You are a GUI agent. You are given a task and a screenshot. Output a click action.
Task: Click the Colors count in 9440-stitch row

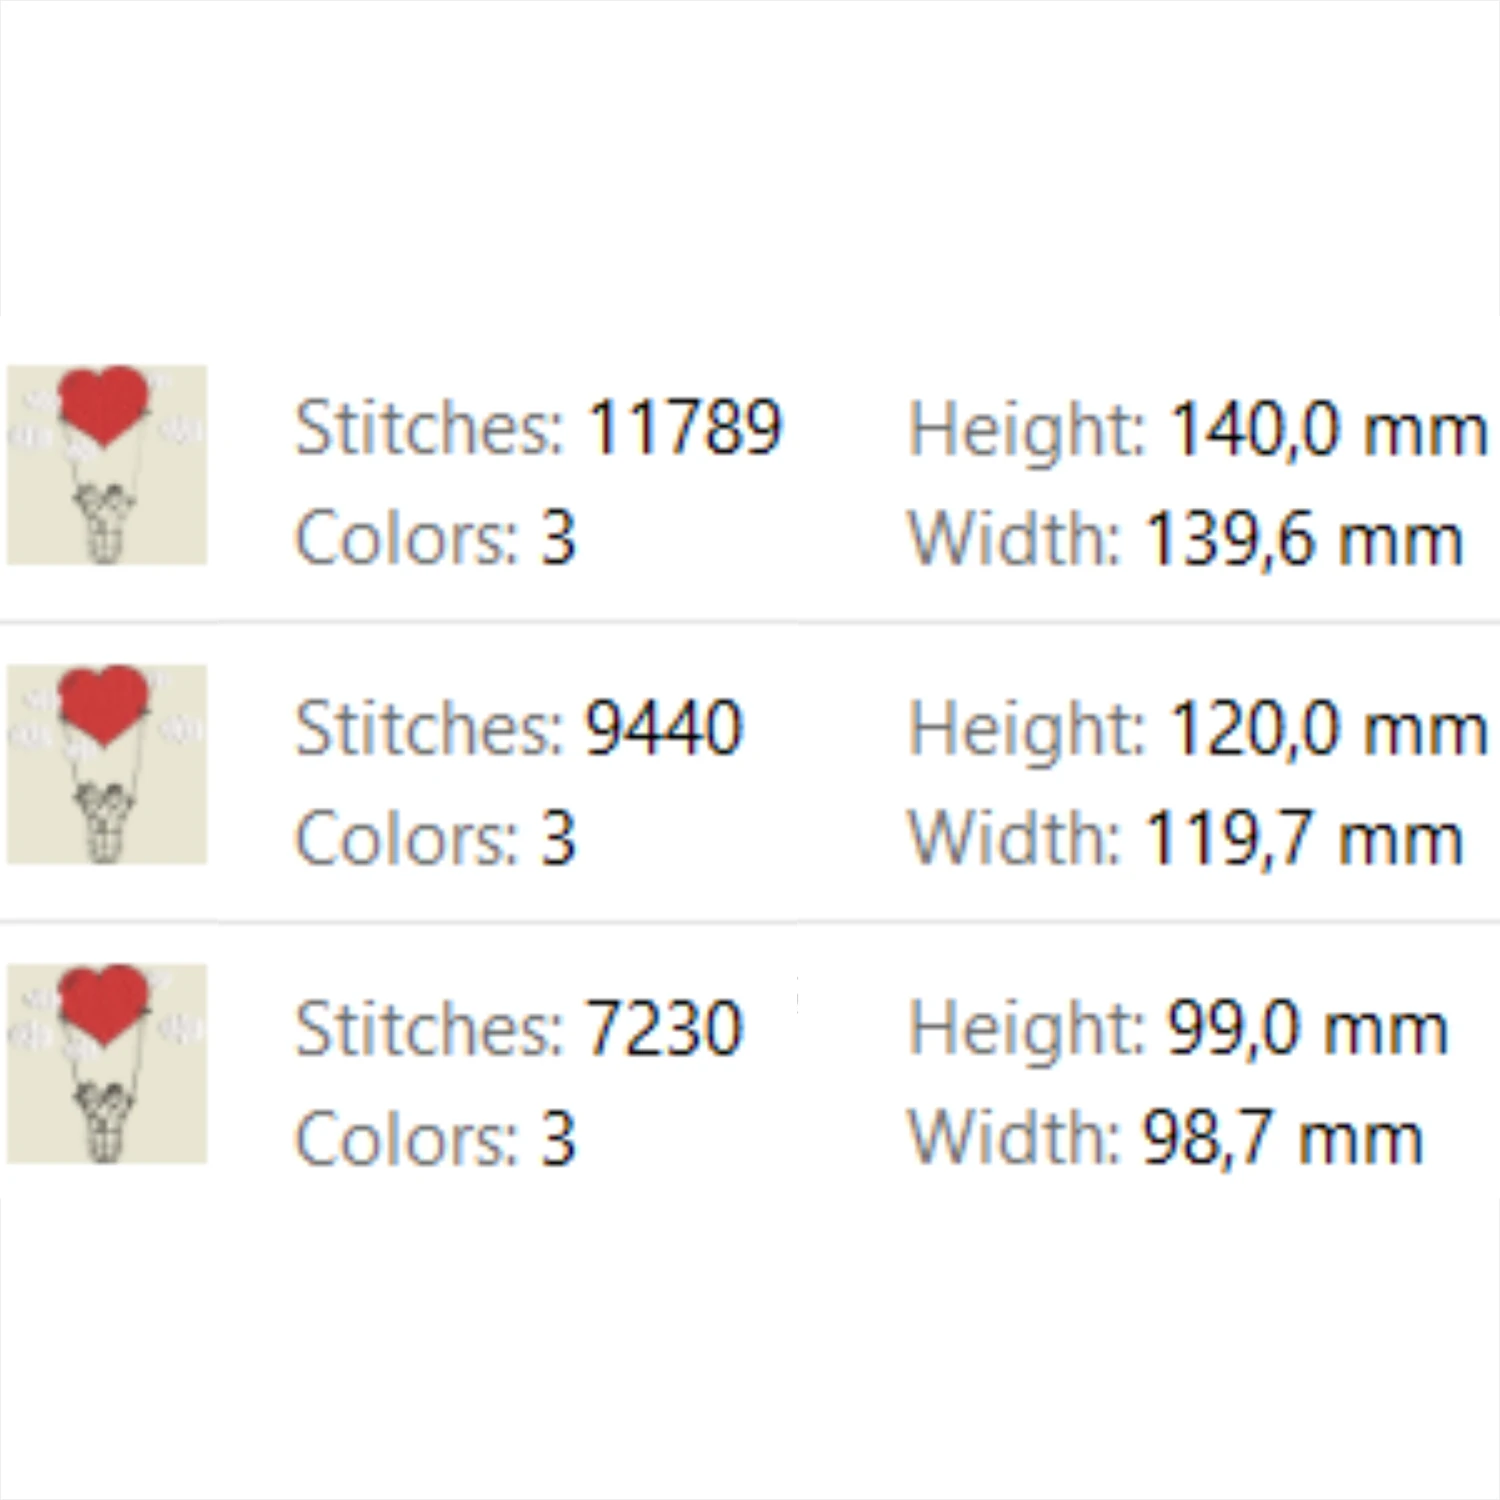pos(559,837)
